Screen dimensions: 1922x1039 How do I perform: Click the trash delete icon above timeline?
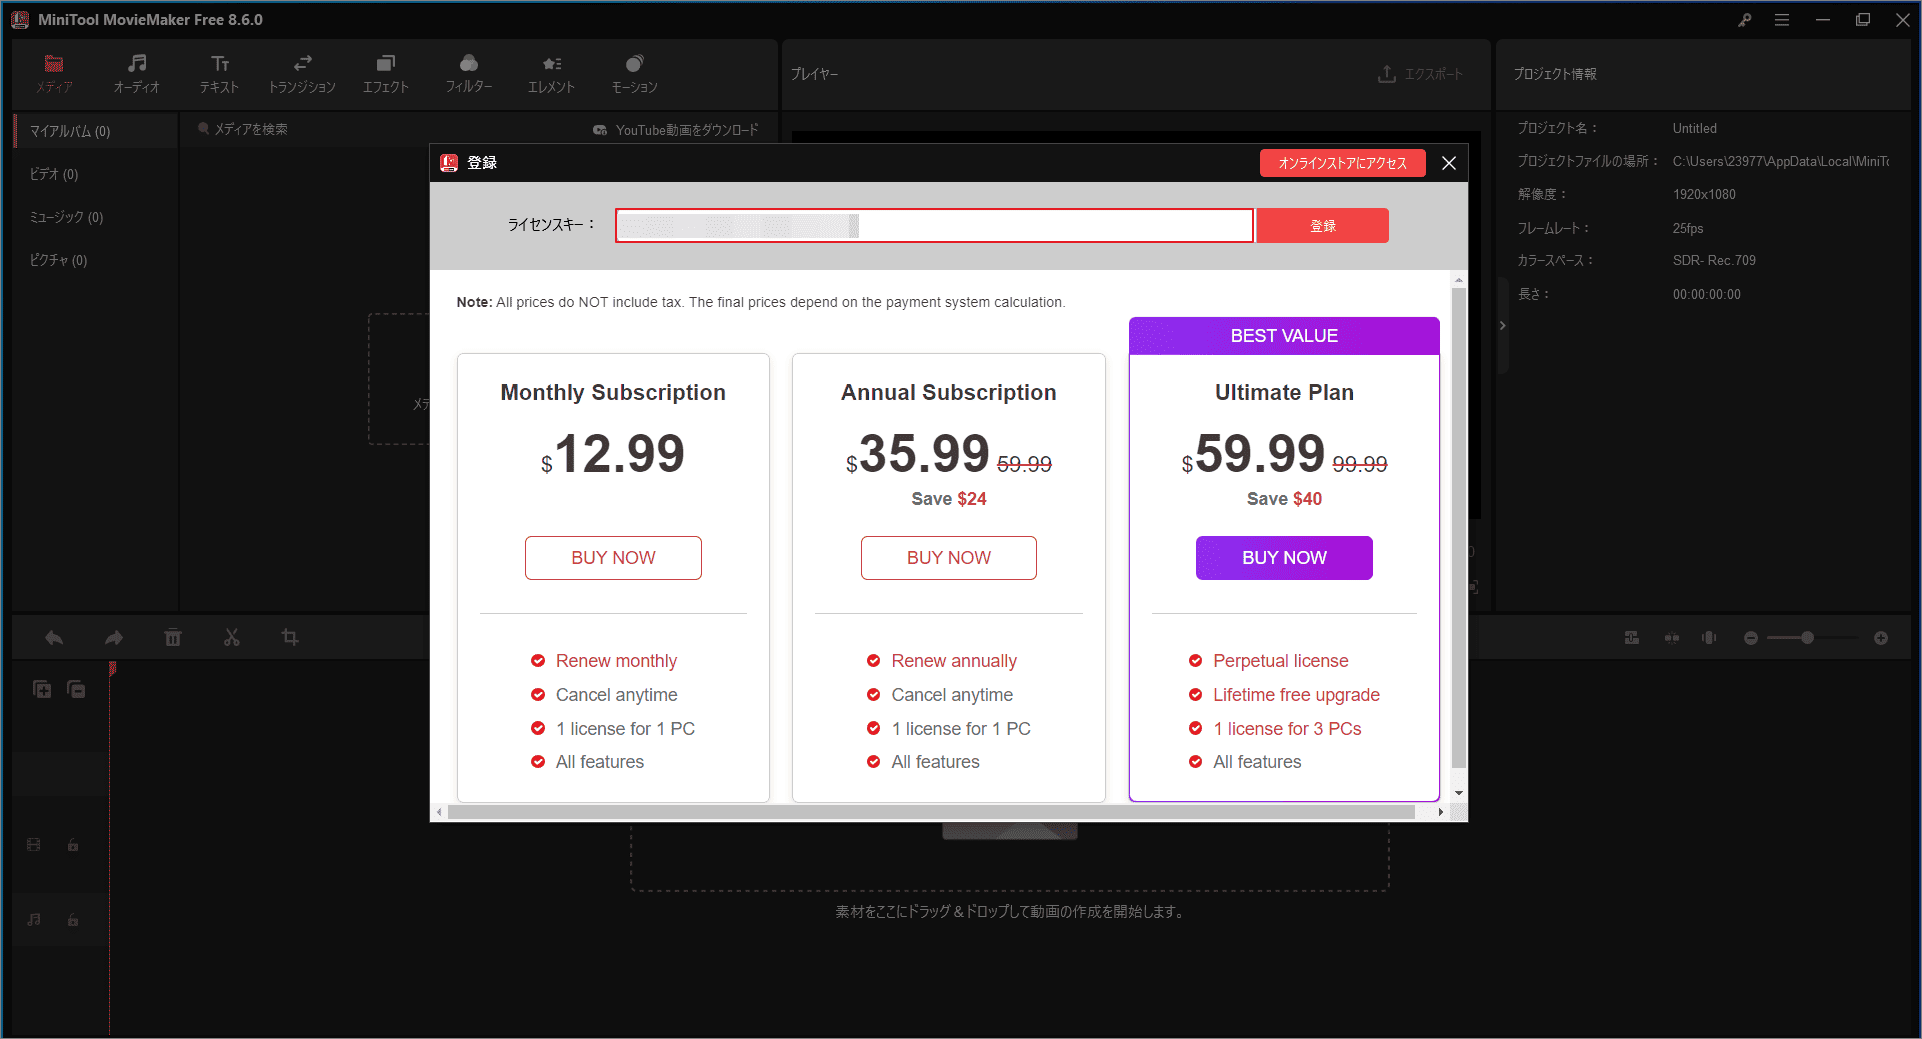(x=173, y=638)
